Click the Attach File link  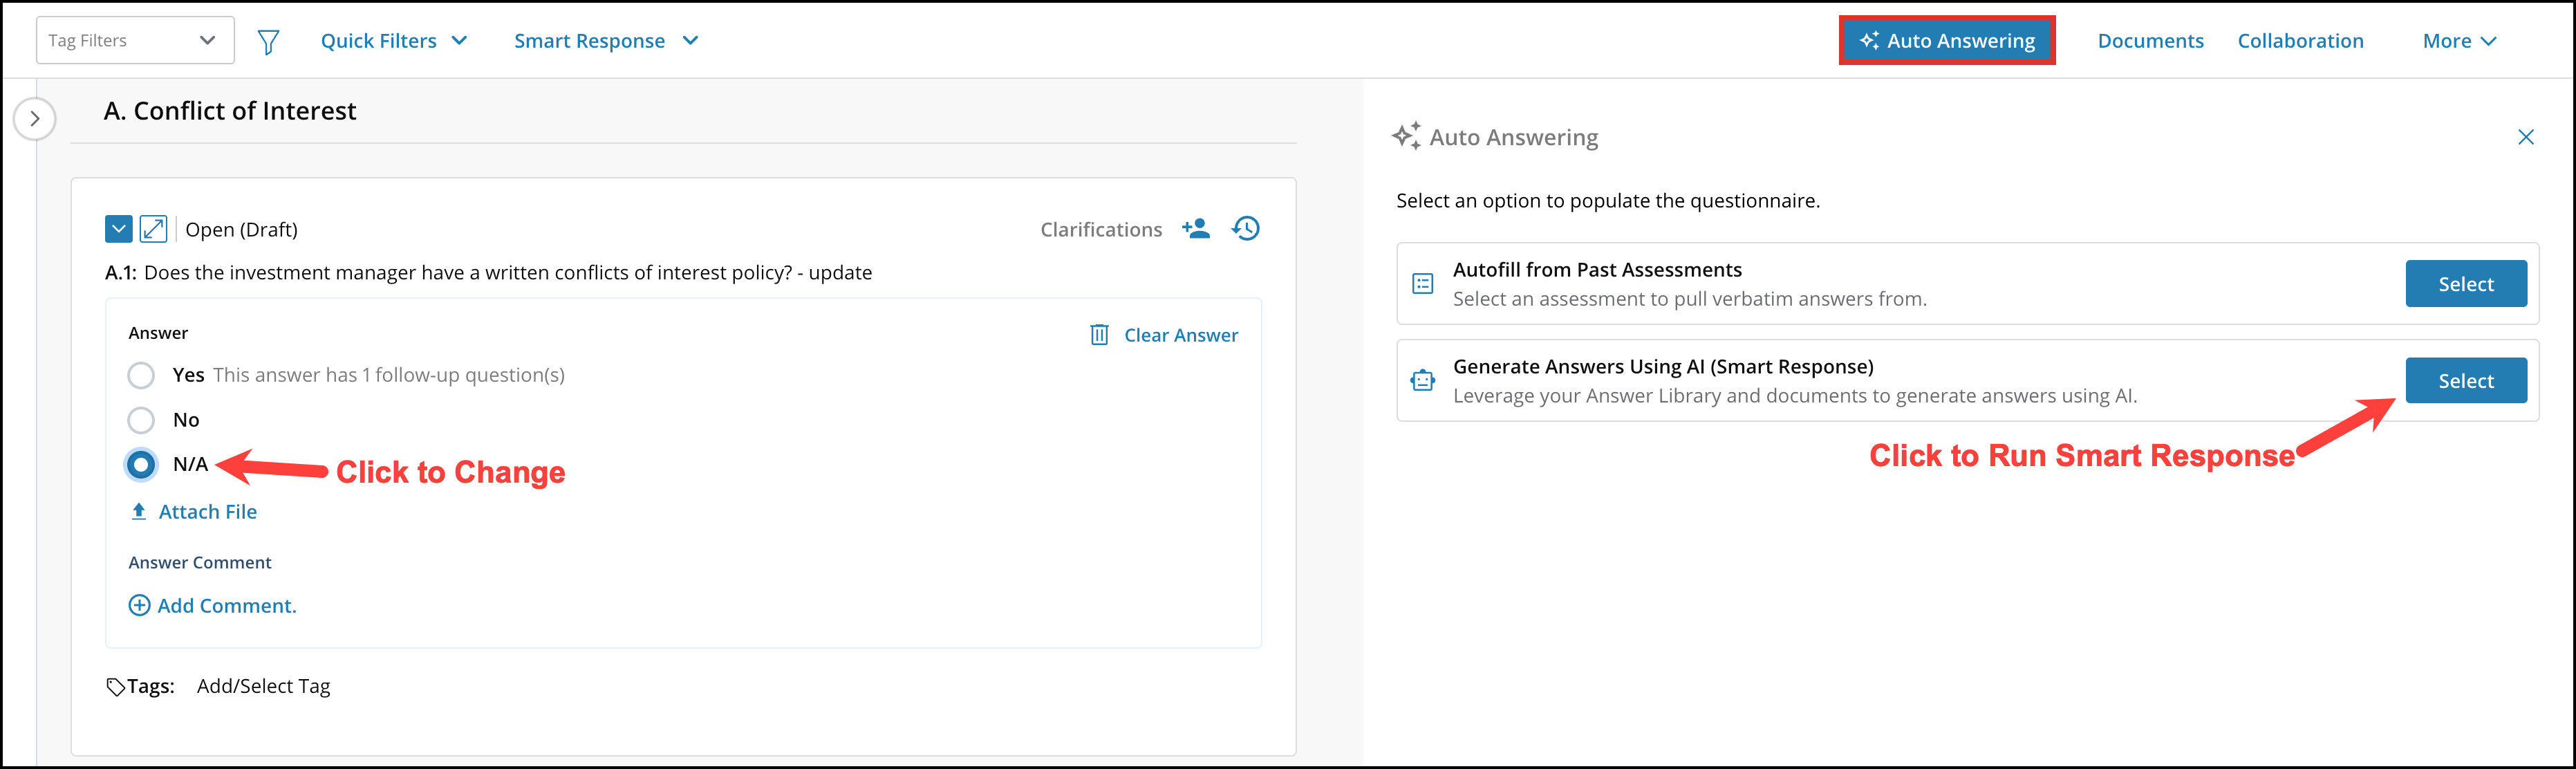pyautogui.click(x=208, y=512)
